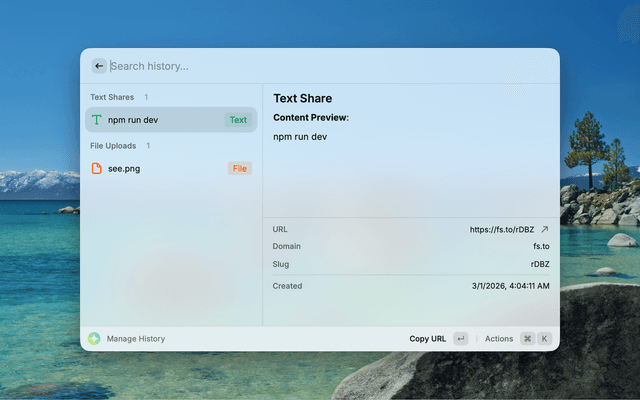Click the Copy URL button
The image size is (640, 400).
tap(427, 339)
